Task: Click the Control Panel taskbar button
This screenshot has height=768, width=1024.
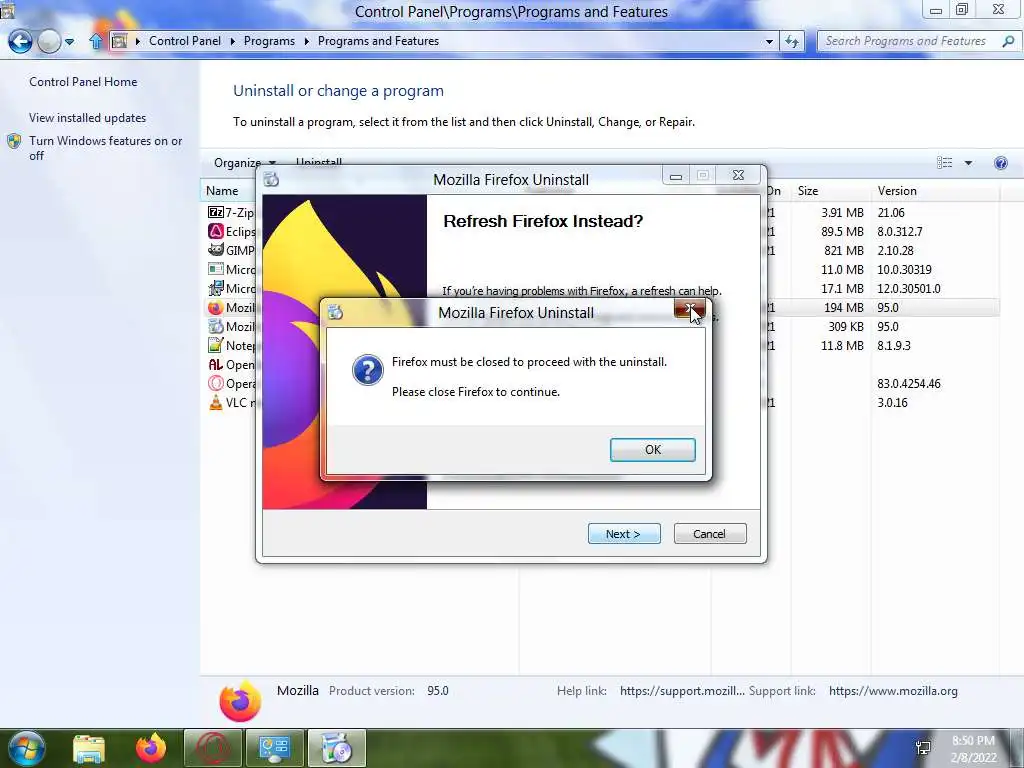Action: [274, 748]
